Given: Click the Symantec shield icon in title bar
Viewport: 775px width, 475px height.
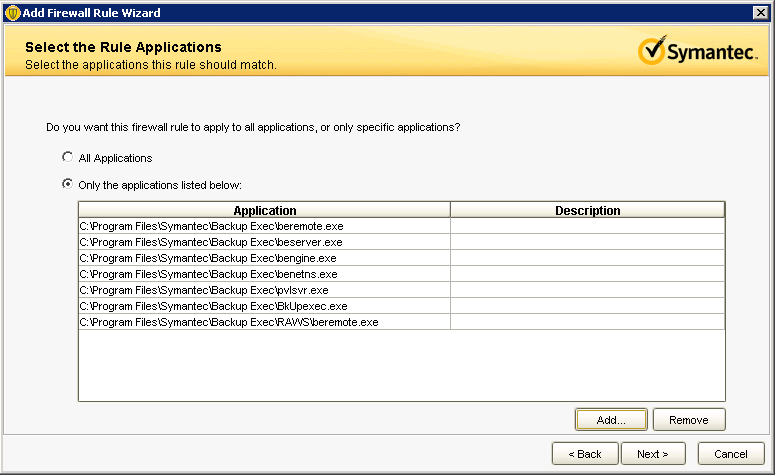Looking at the screenshot, I should (13, 13).
